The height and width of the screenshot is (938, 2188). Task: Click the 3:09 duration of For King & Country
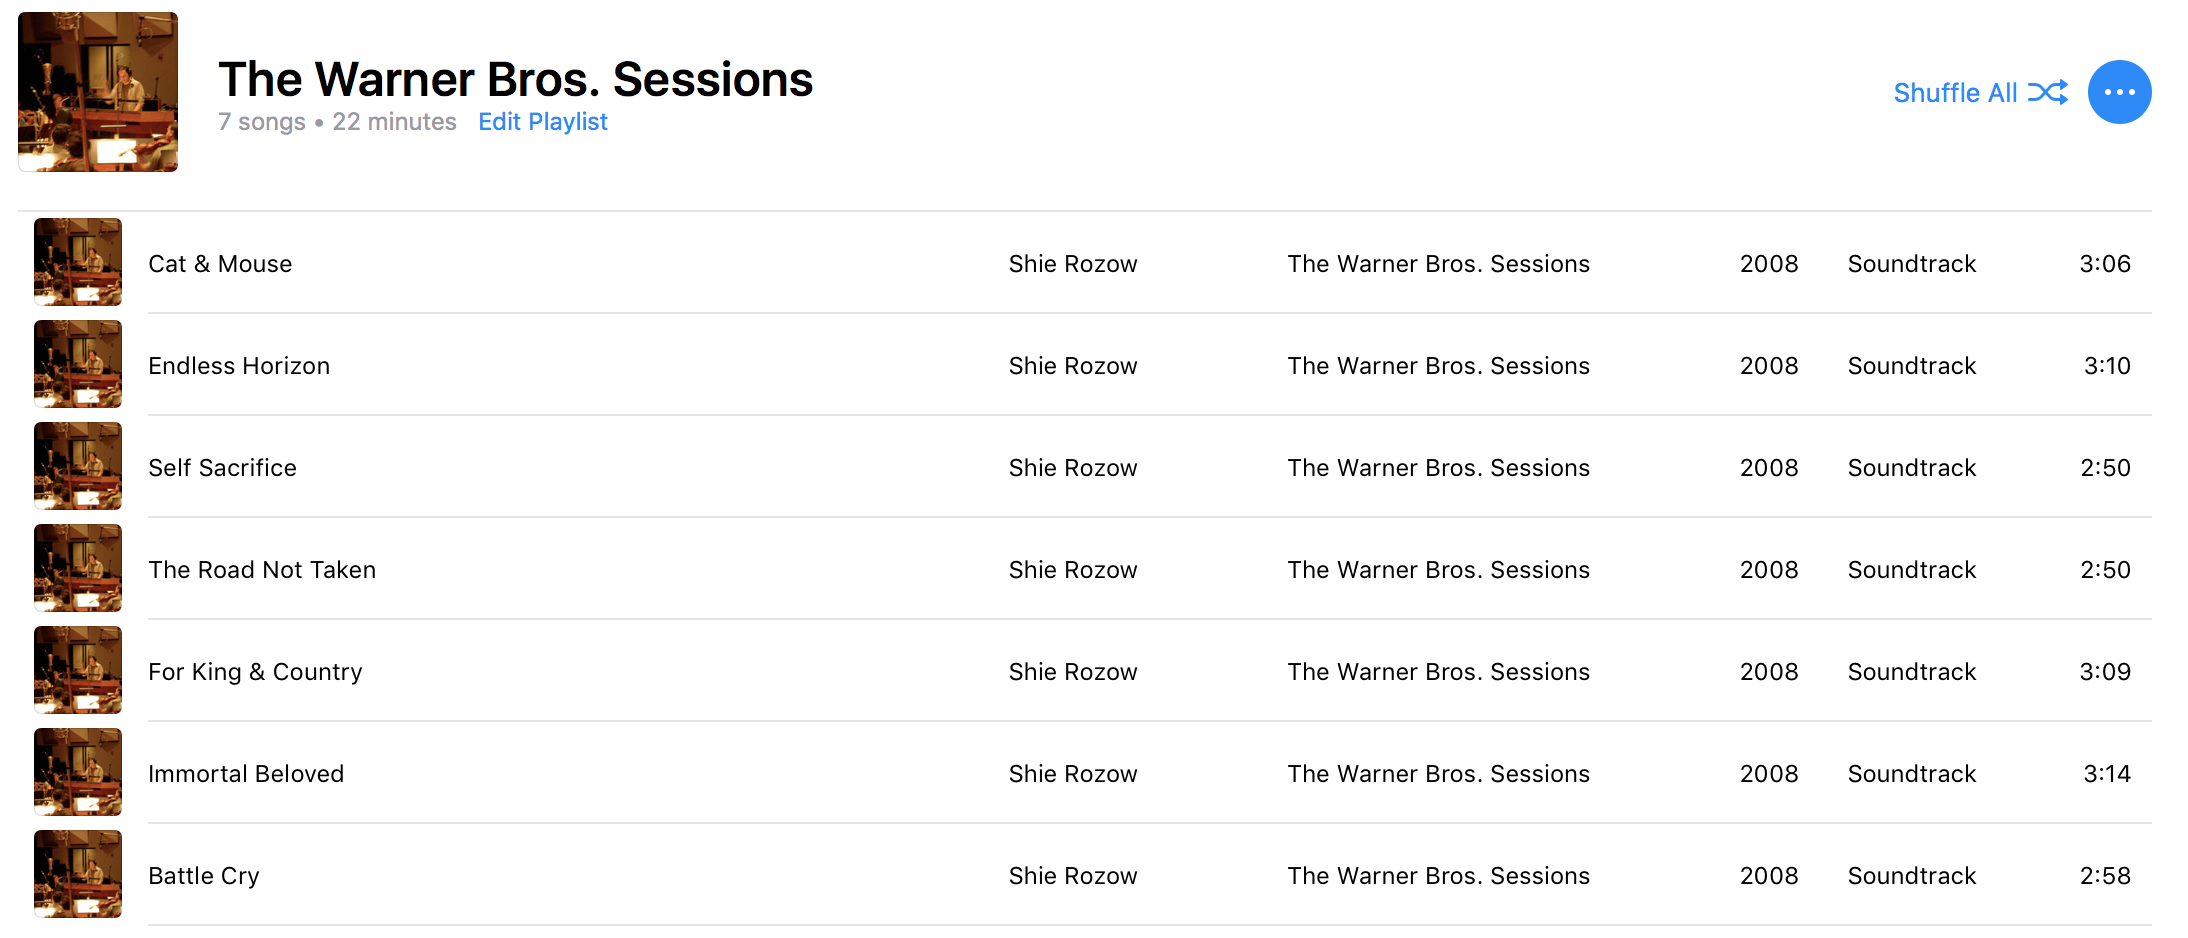click(2105, 672)
